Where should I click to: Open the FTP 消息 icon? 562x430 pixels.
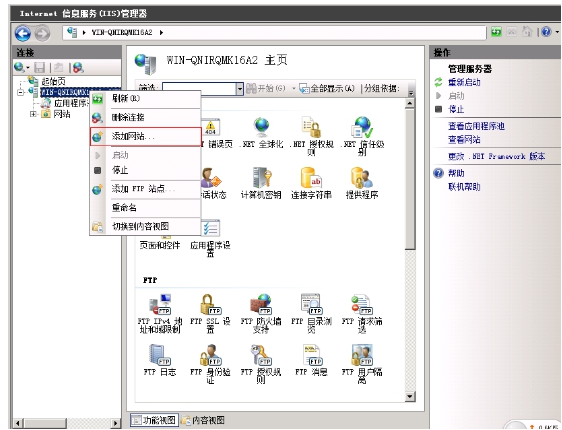(311, 360)
